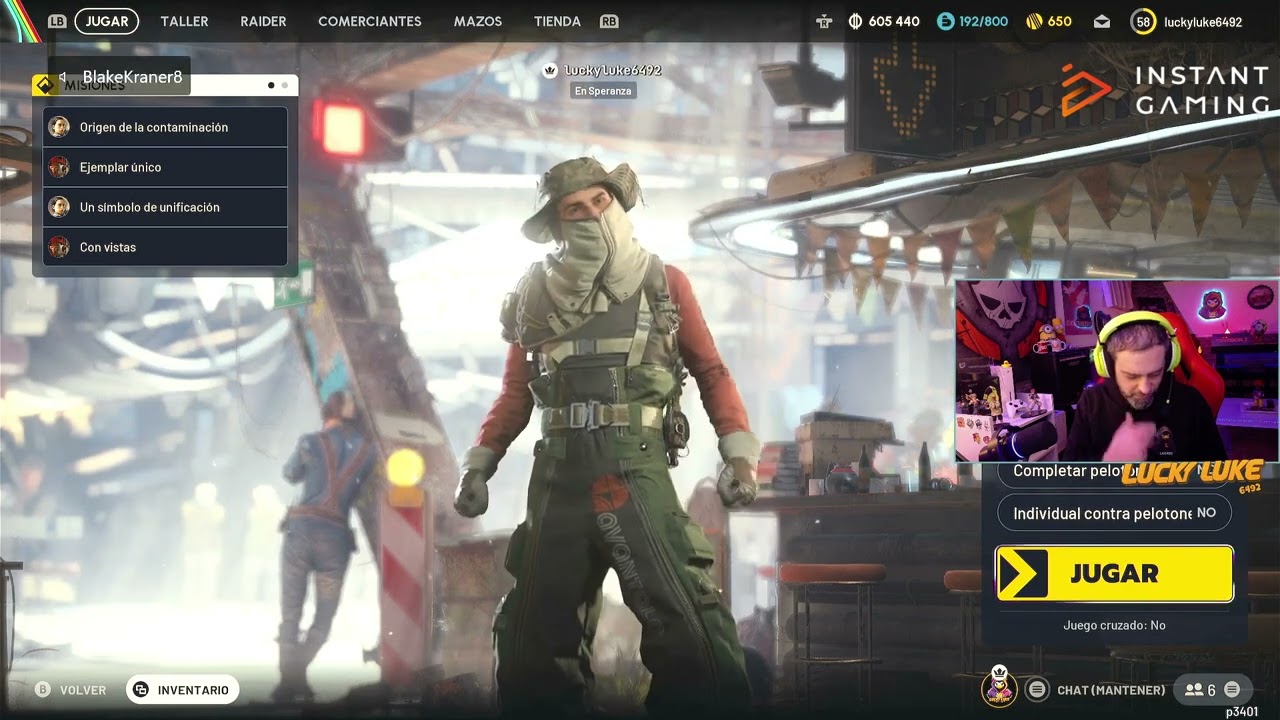This screenshot has height=720, width=1280.
Task: Click the speaker icon beside BlakeKraner8
Action: (64, 77)
